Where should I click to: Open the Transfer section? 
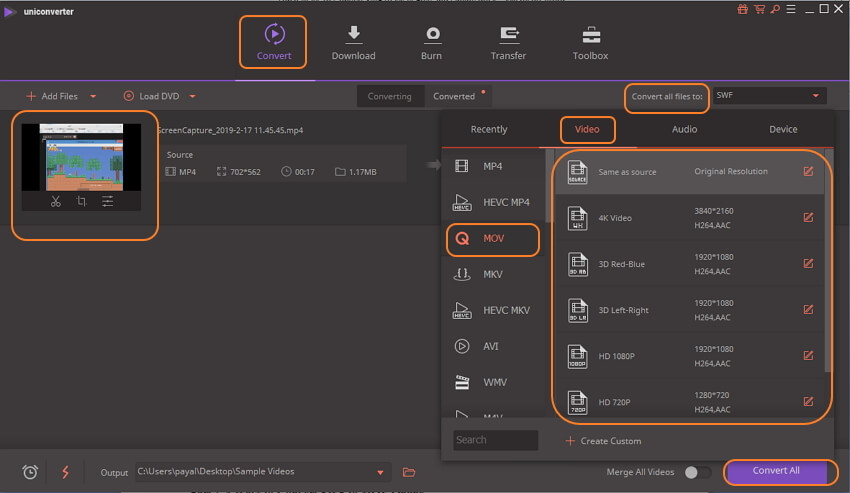[508, 42]
